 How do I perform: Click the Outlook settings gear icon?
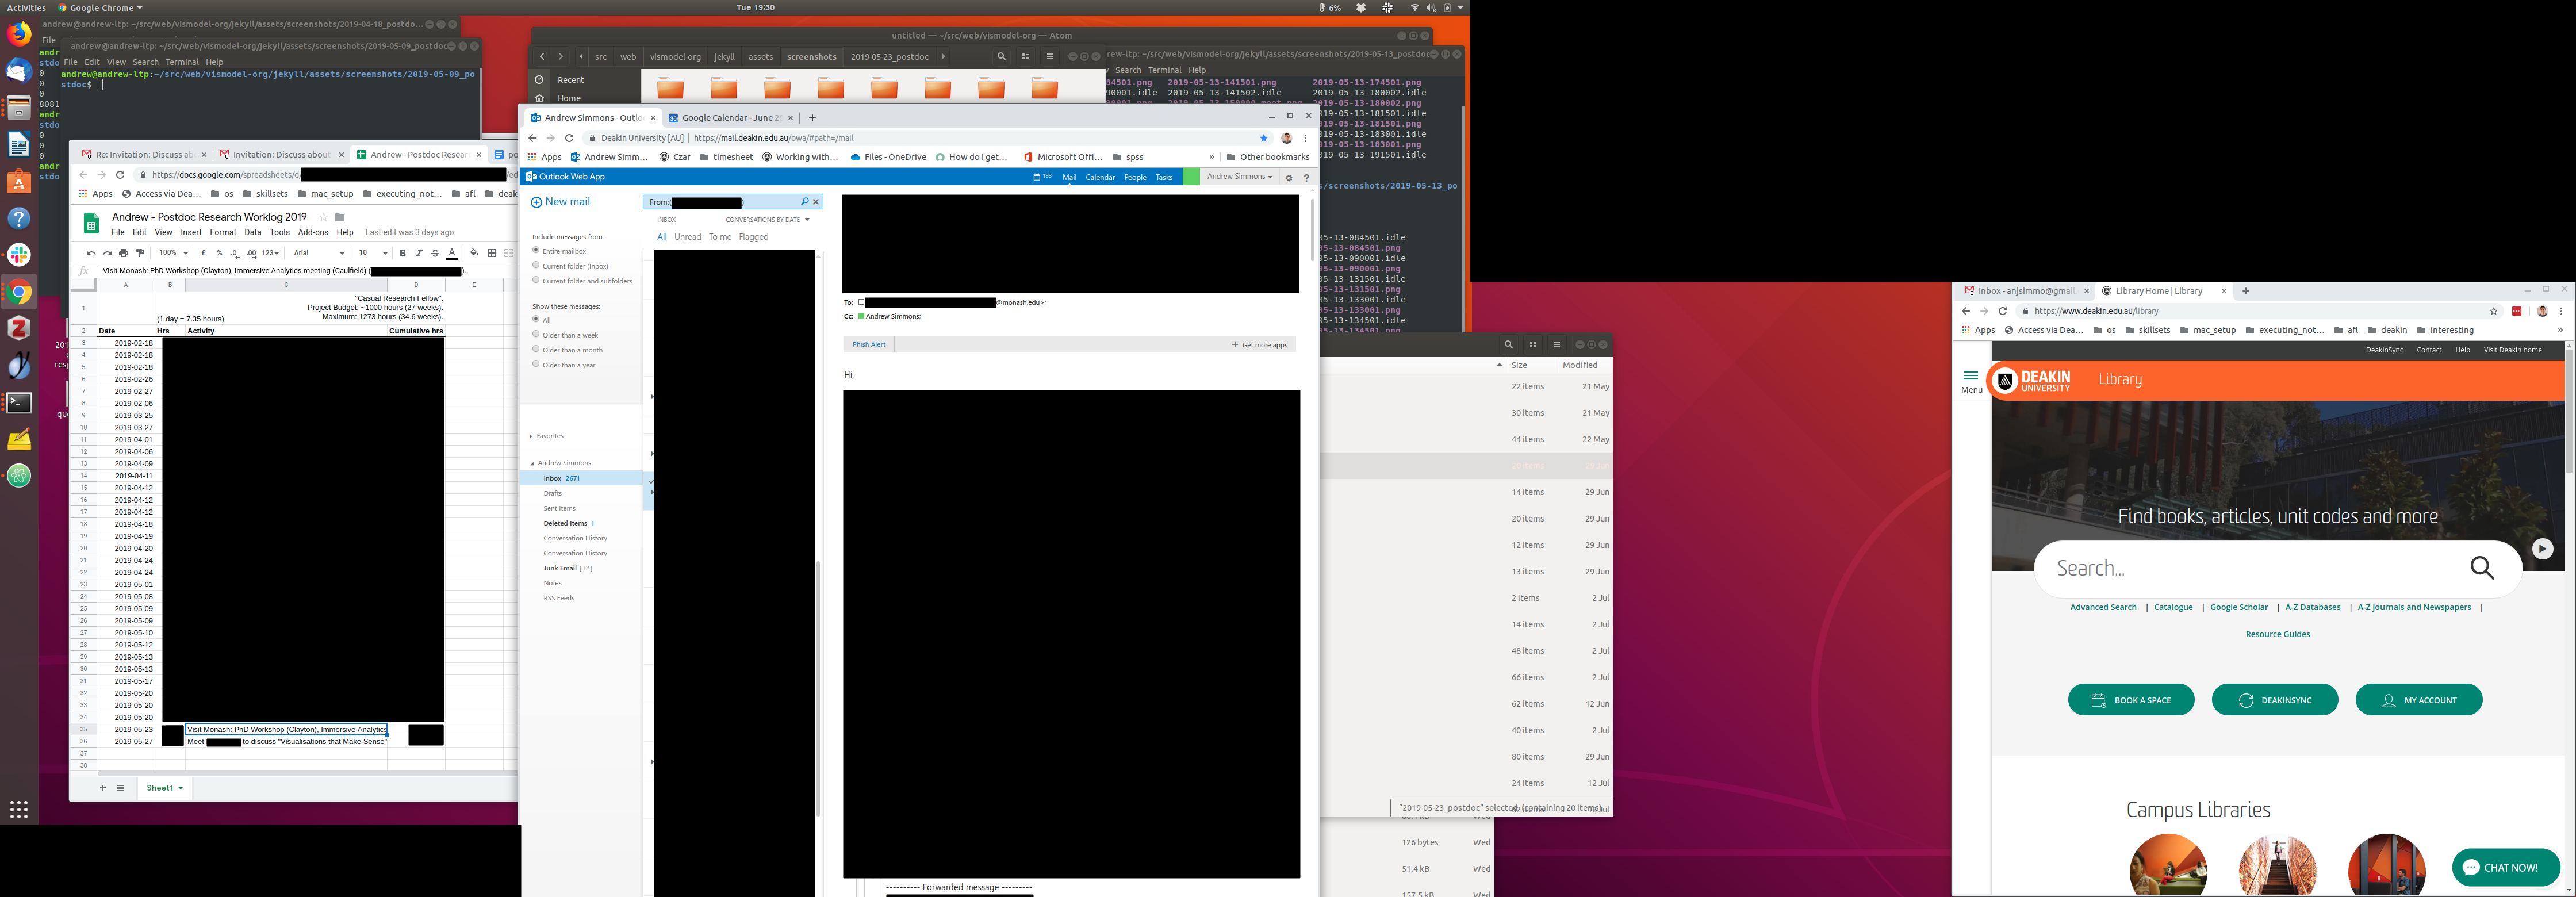1289,177
